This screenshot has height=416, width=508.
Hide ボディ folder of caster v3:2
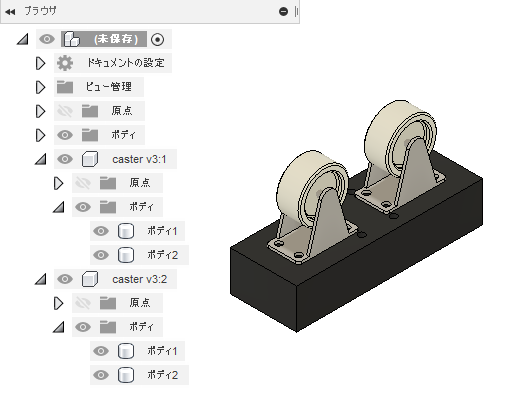point(83,327)
